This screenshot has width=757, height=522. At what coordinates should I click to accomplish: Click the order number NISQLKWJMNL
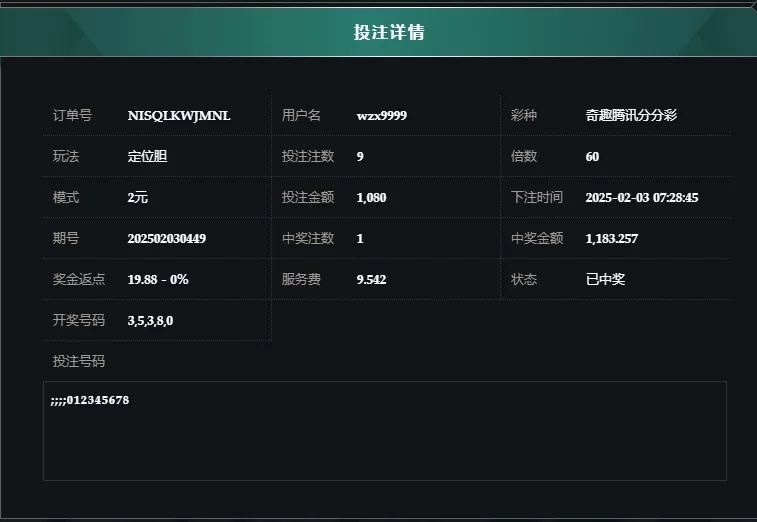[179, 116]
